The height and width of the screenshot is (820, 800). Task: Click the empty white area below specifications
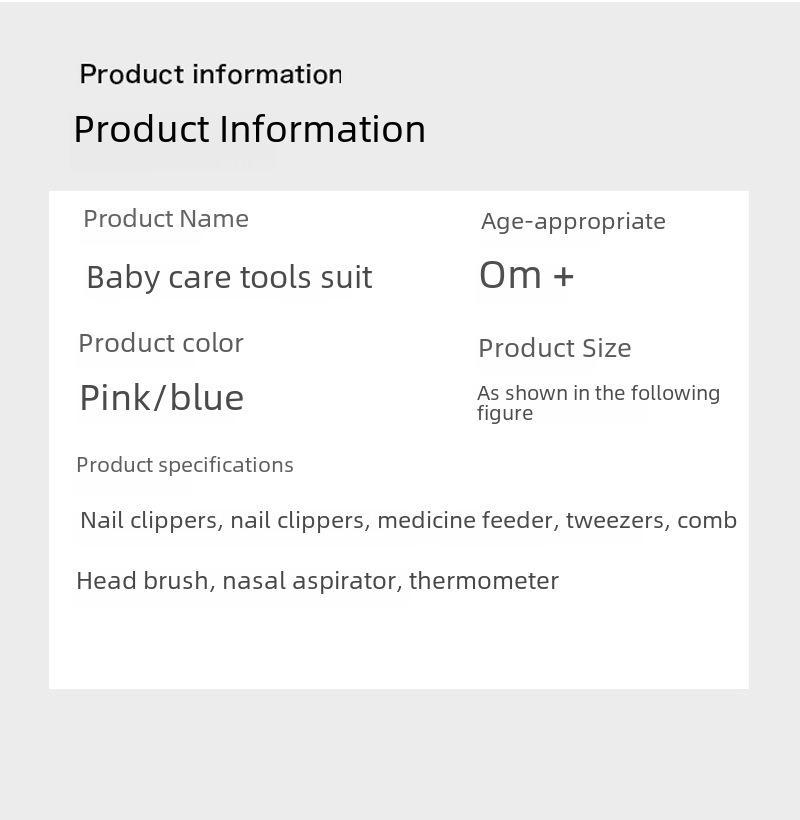[398, 643]
